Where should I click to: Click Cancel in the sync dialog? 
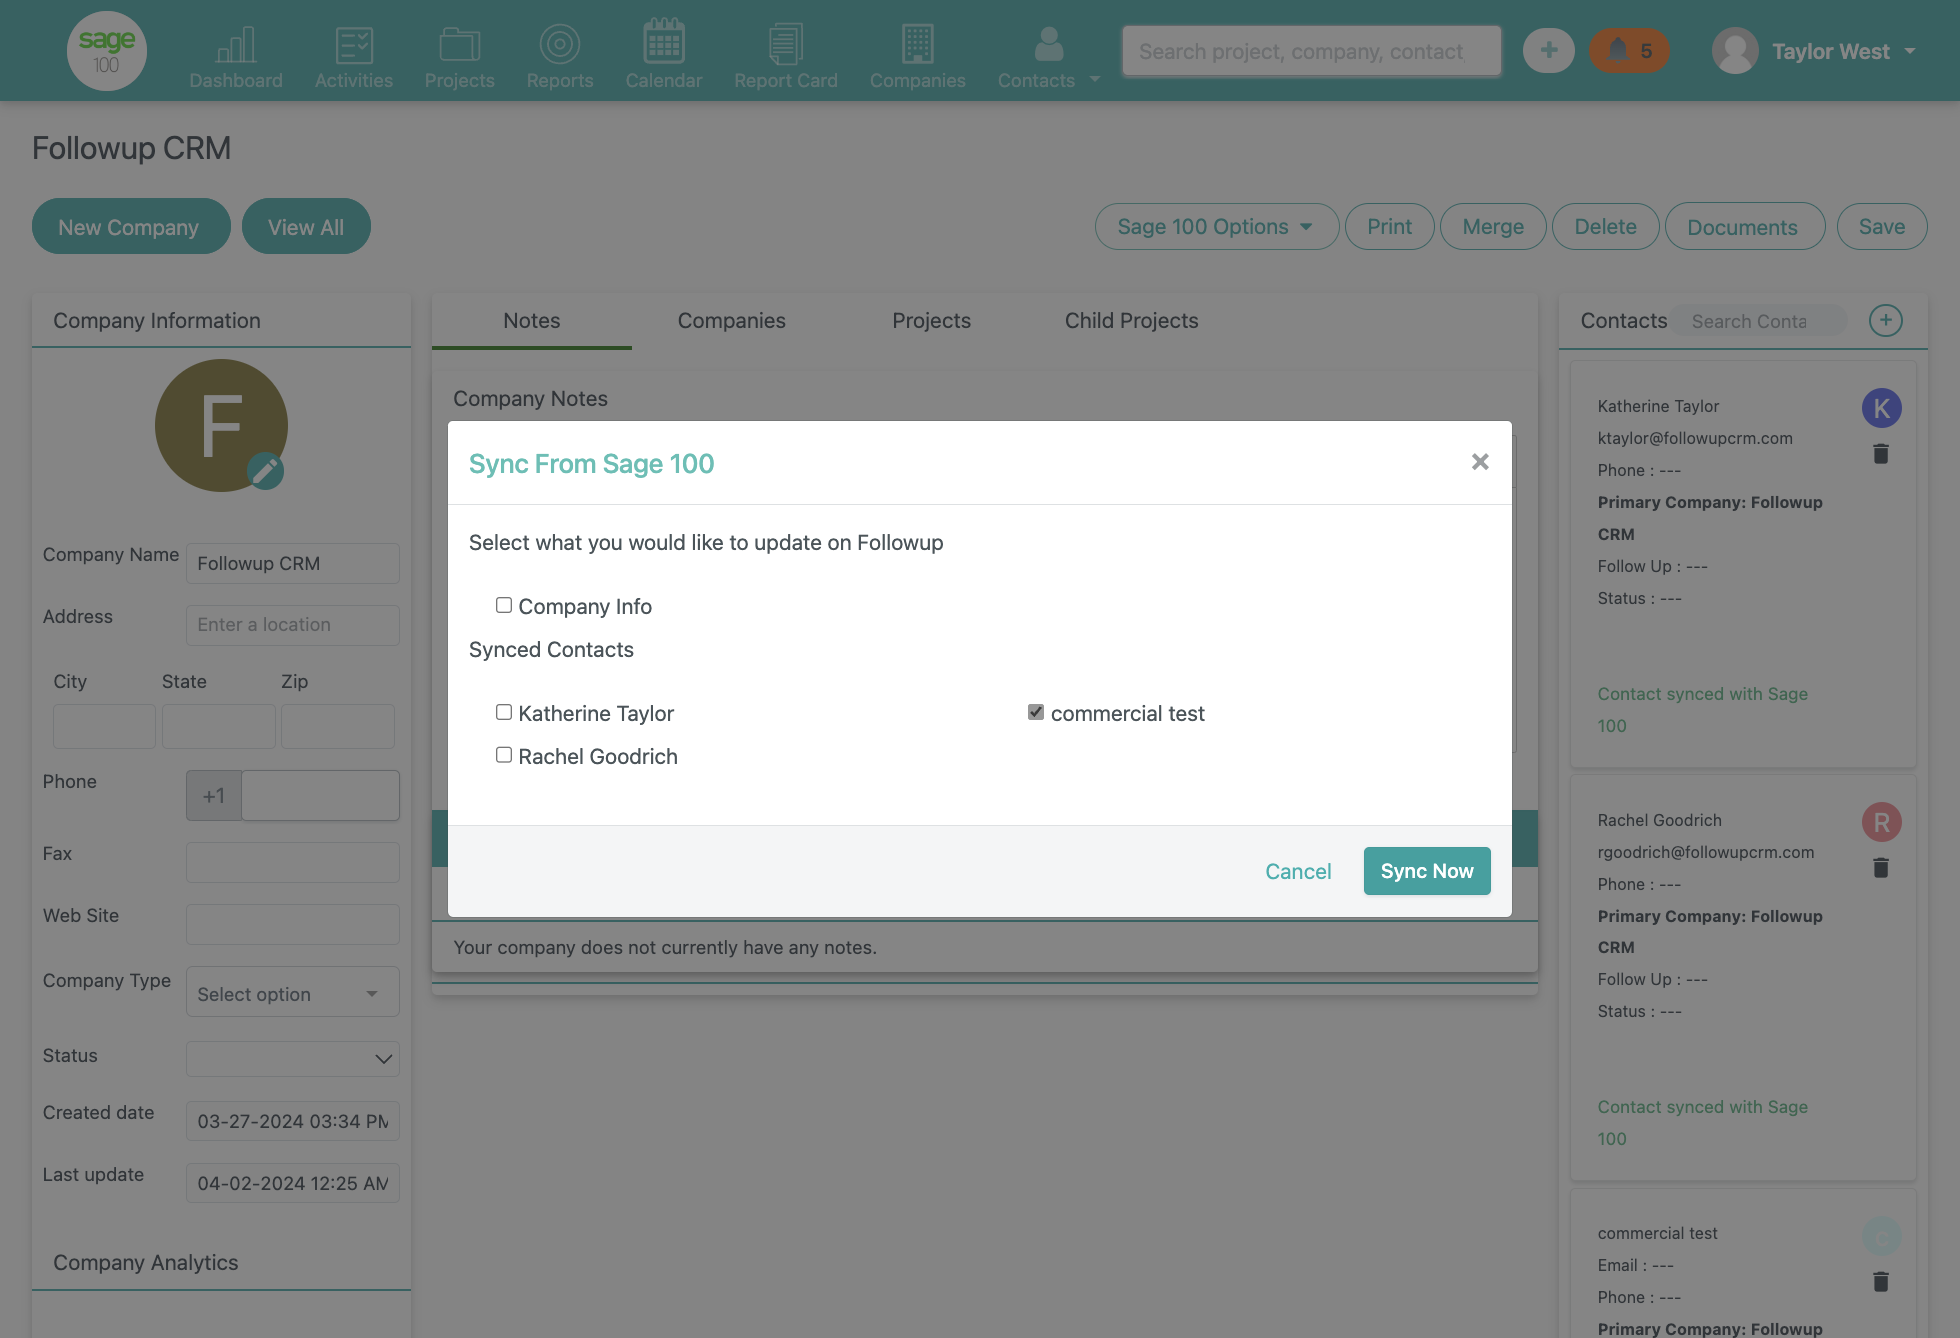(x=1298, y=871)
